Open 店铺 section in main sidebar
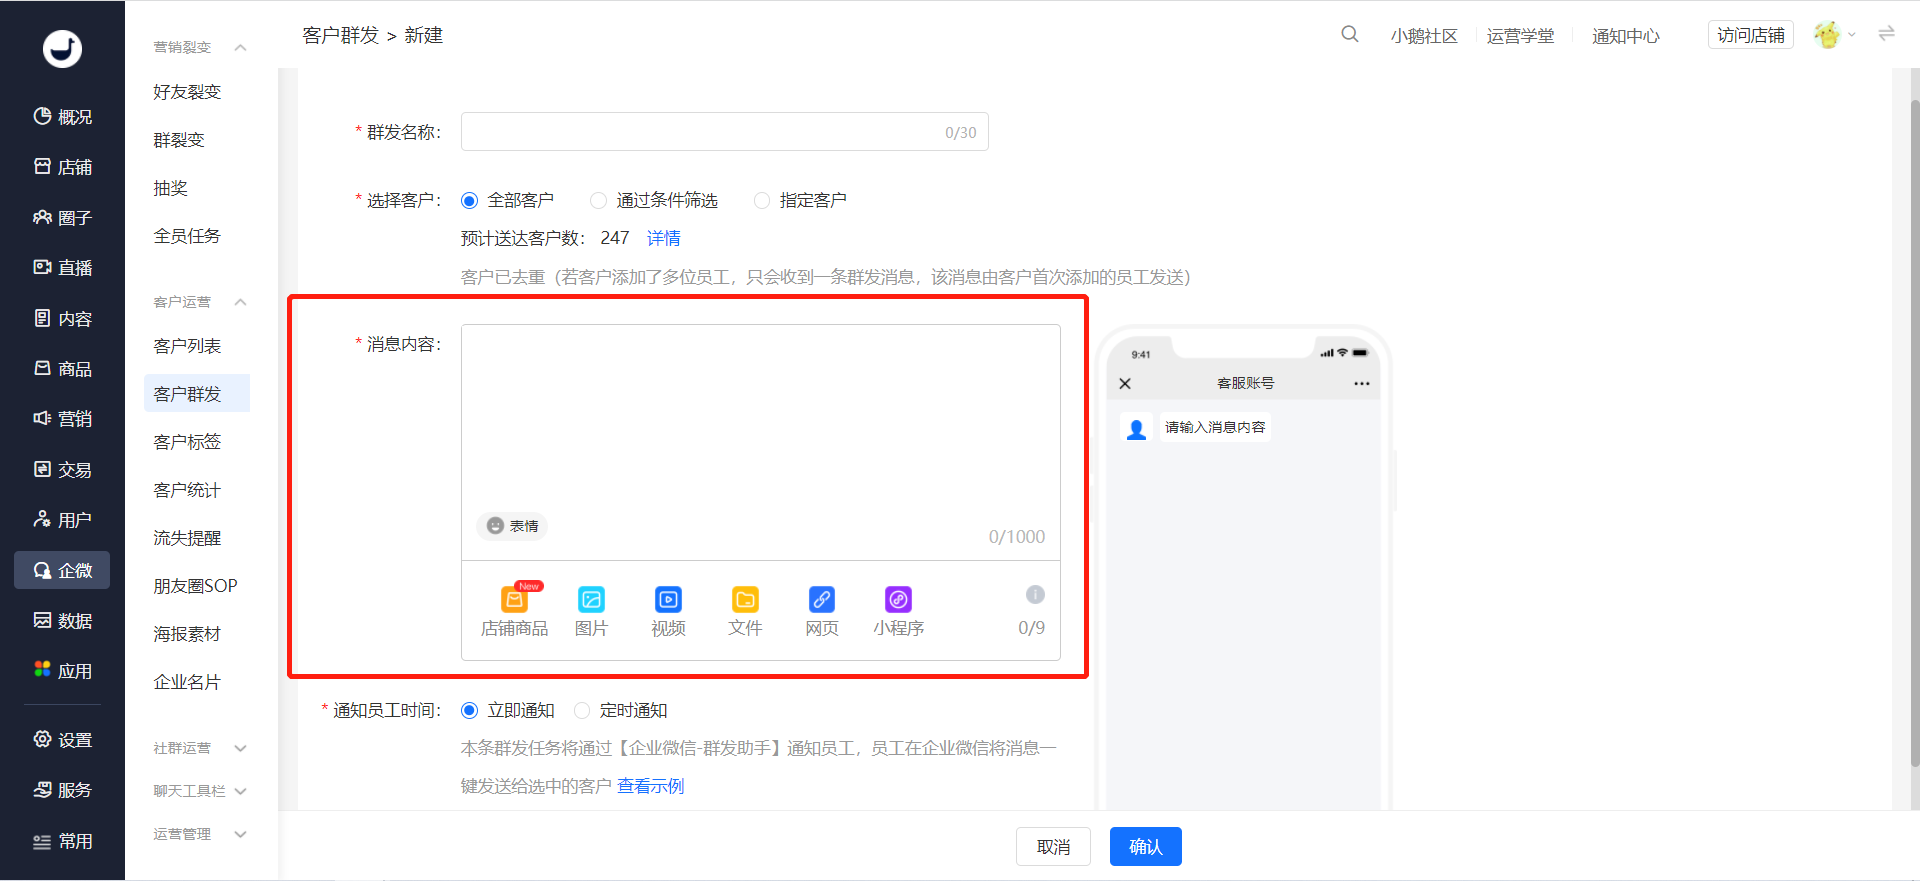 [62, 167]
